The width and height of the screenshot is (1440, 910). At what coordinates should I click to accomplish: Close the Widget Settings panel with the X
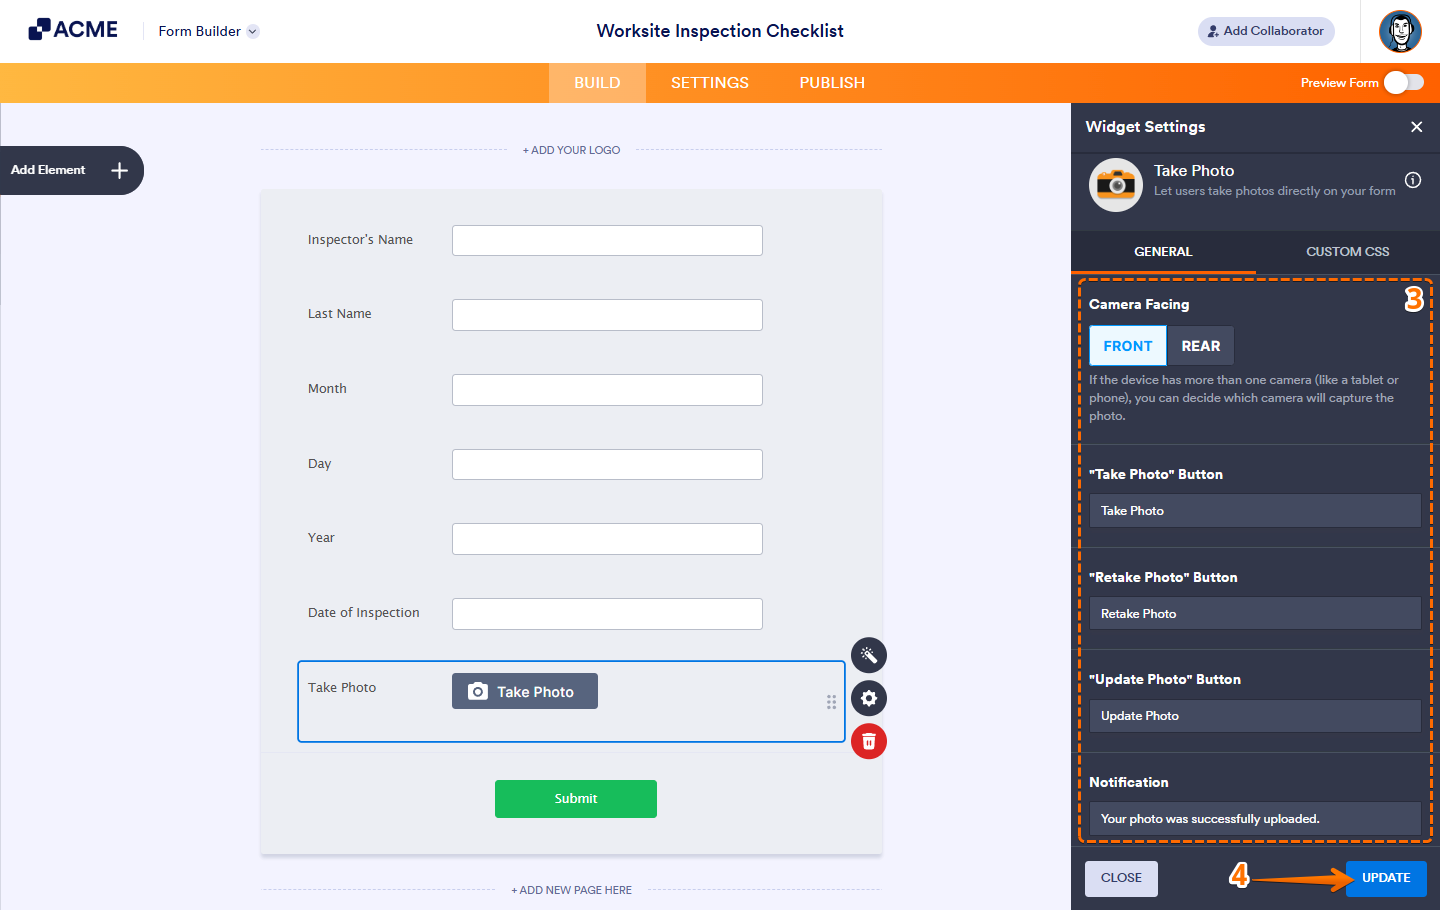(x=1416, y=127)
